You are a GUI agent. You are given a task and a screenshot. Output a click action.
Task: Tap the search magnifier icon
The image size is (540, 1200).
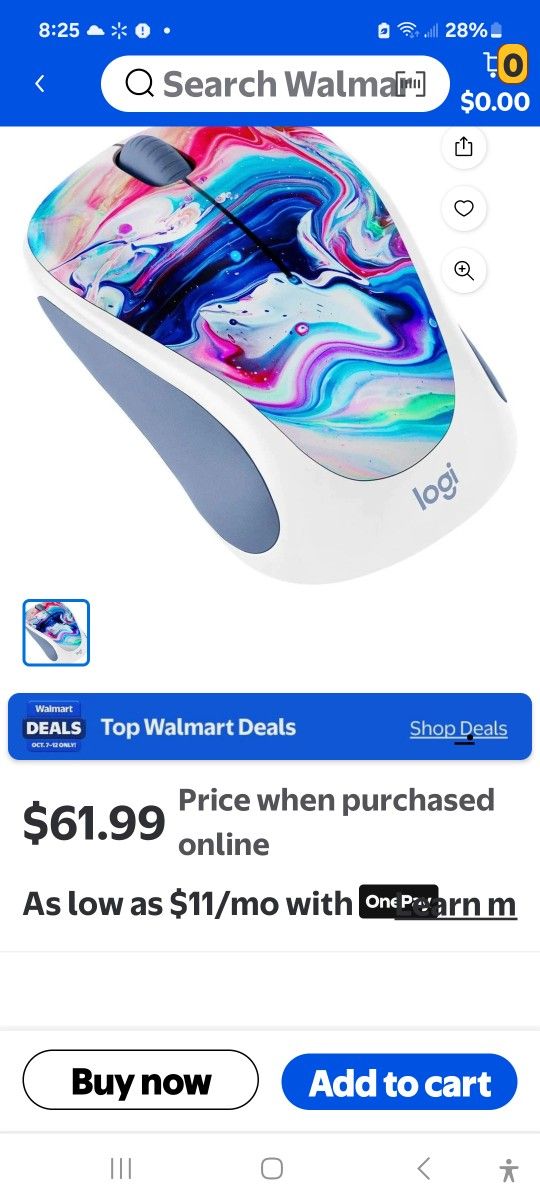[x=139, y=84]
